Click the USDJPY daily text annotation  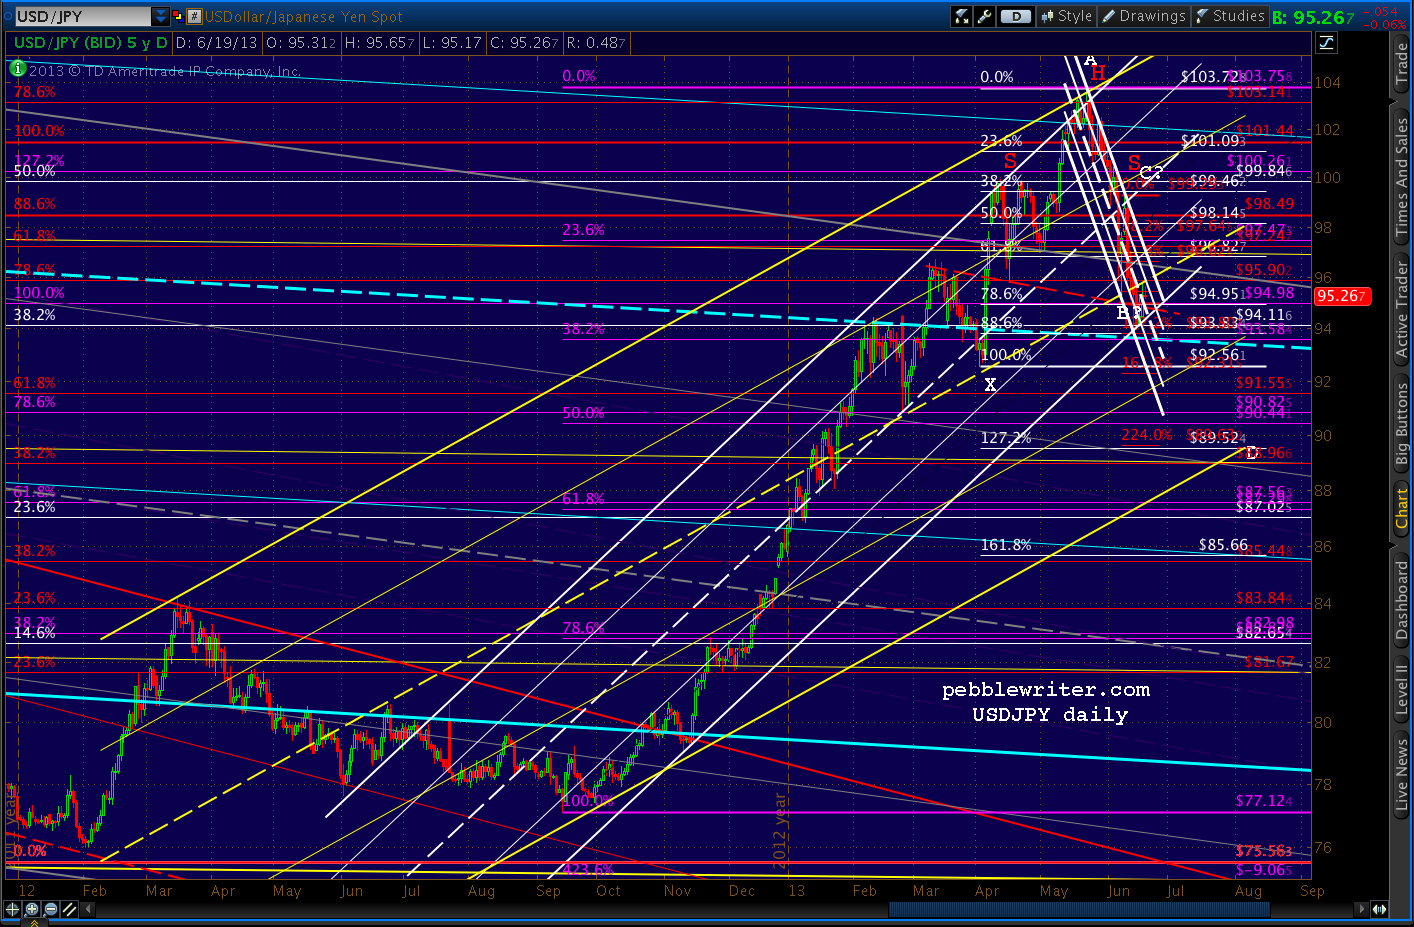coord(1050,715)
